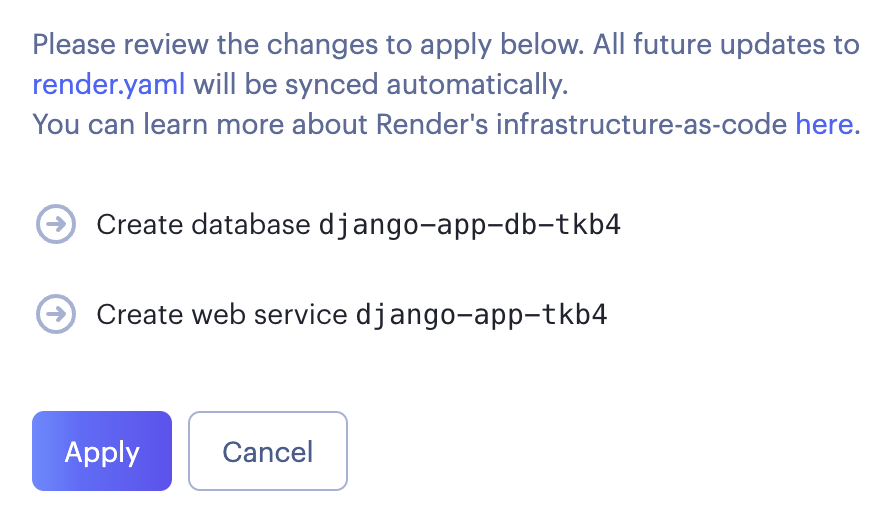
Task: Click the 'Create web service' label text
Action: point(222,315)
